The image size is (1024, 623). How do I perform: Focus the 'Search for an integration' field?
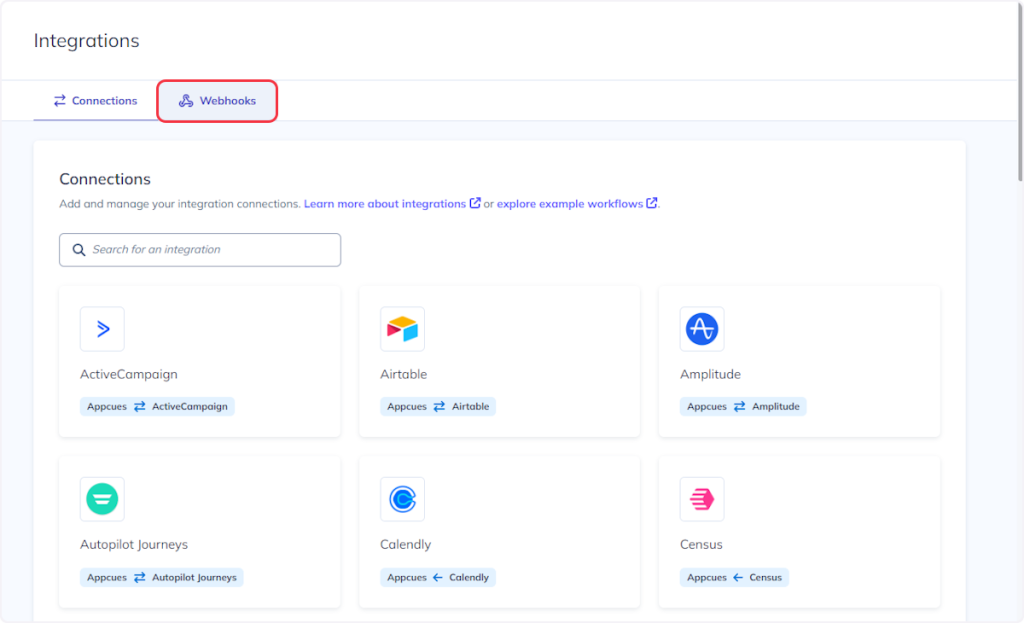(x=210, y=250)
